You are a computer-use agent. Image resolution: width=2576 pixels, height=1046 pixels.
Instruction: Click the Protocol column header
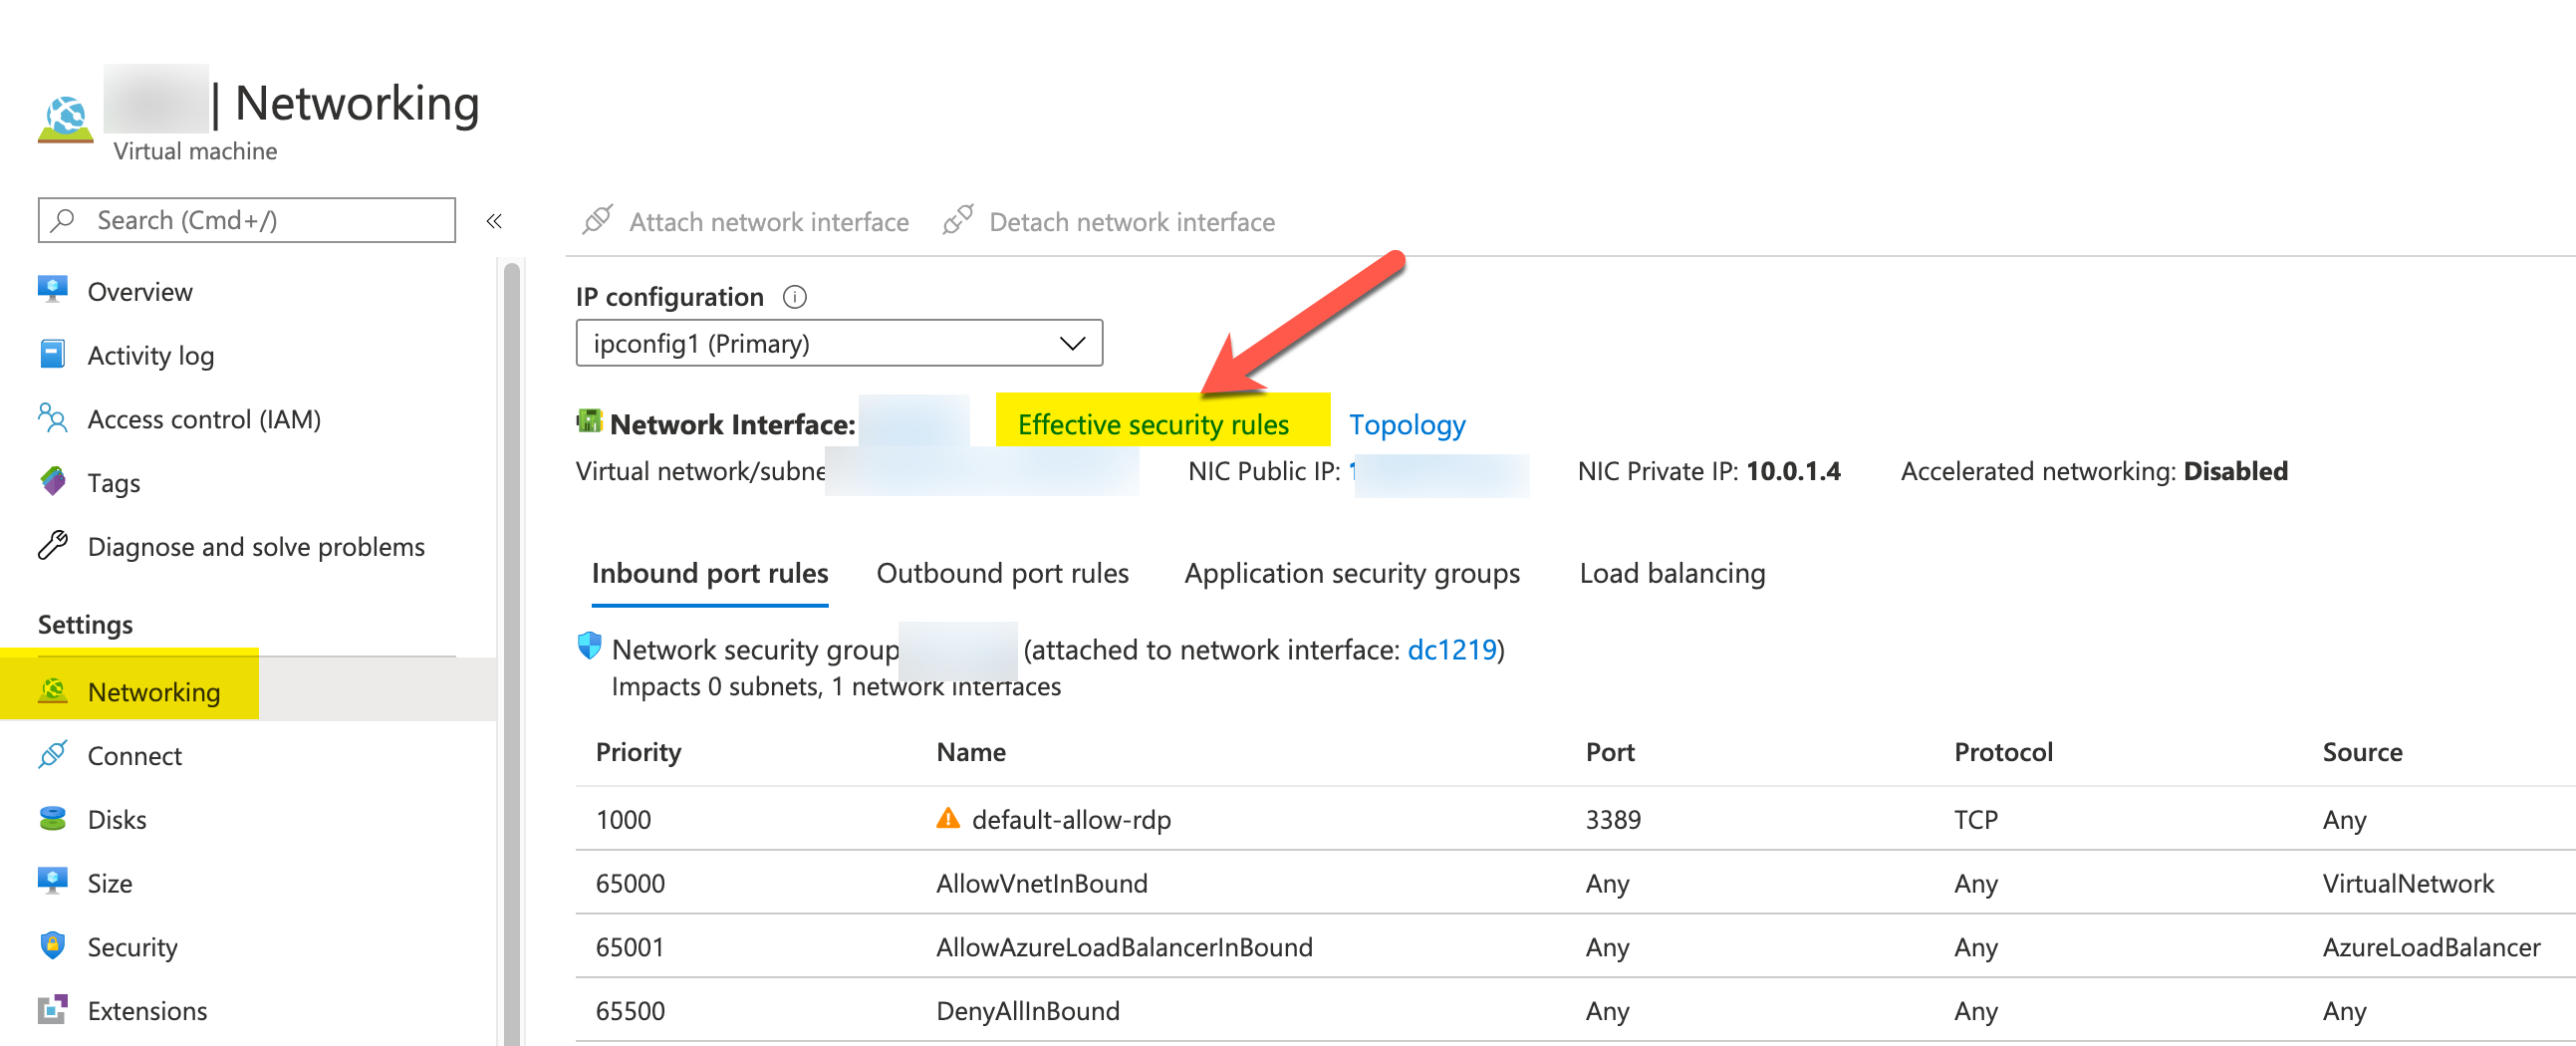(x=2003, y=752)
